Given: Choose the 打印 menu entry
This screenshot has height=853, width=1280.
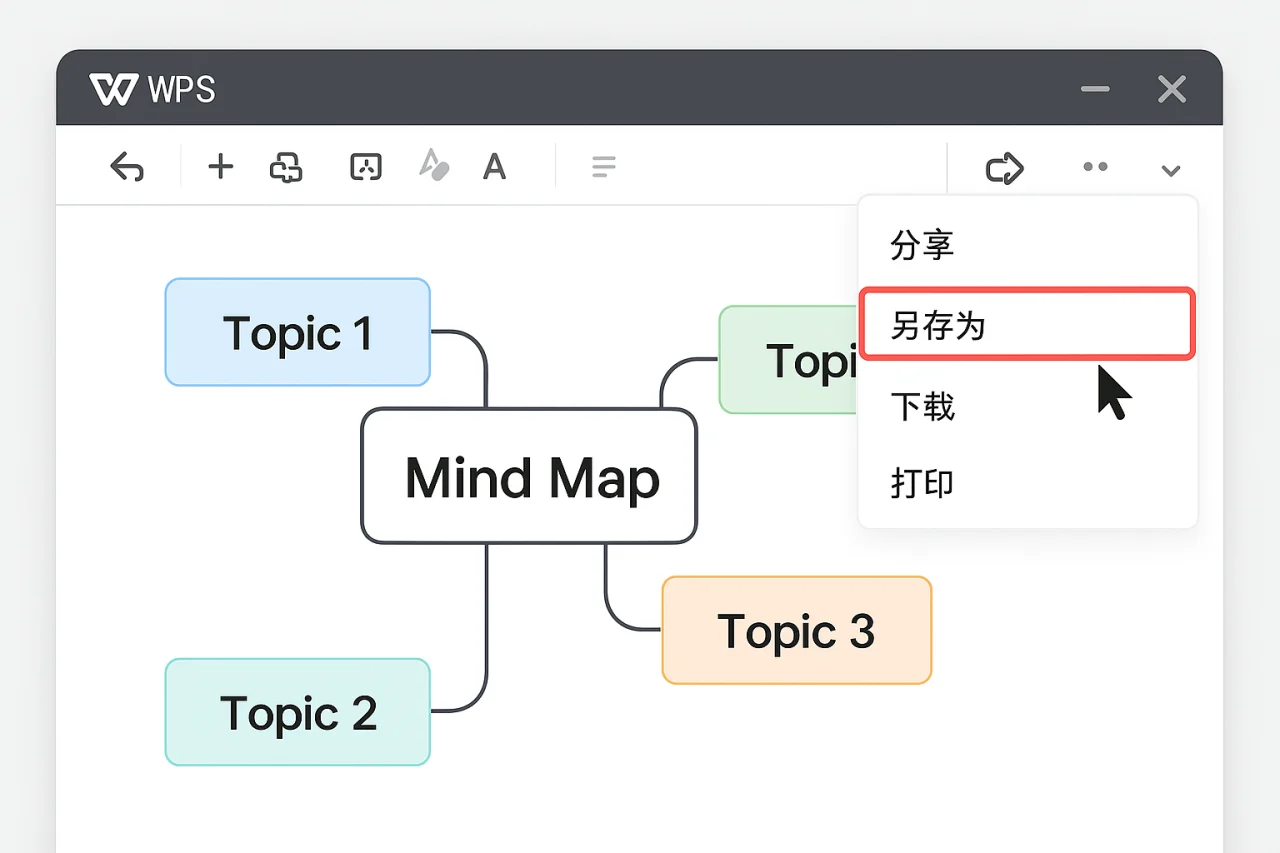Looking at the screenshot, I should [922, 483].
